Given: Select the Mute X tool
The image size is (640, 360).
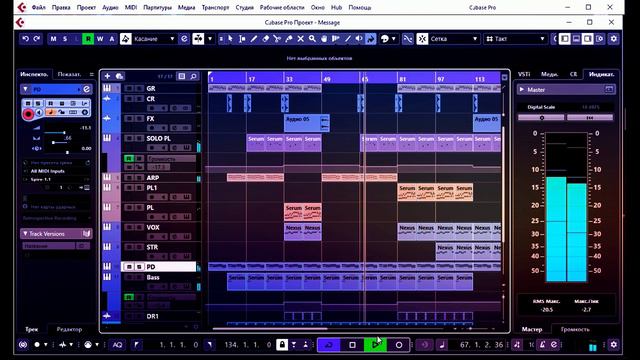Looking at the screenshot, I should click(x=300, y=39).
